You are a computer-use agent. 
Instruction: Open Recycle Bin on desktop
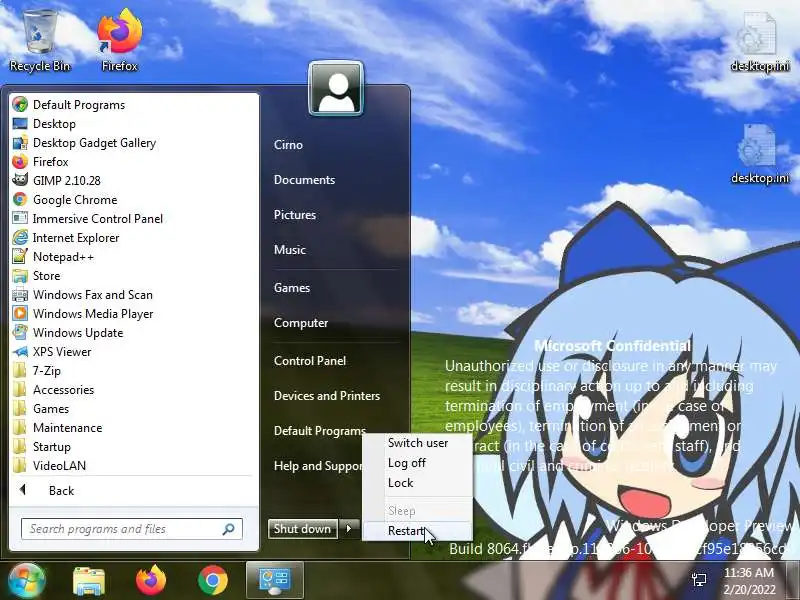coord(40,41)
